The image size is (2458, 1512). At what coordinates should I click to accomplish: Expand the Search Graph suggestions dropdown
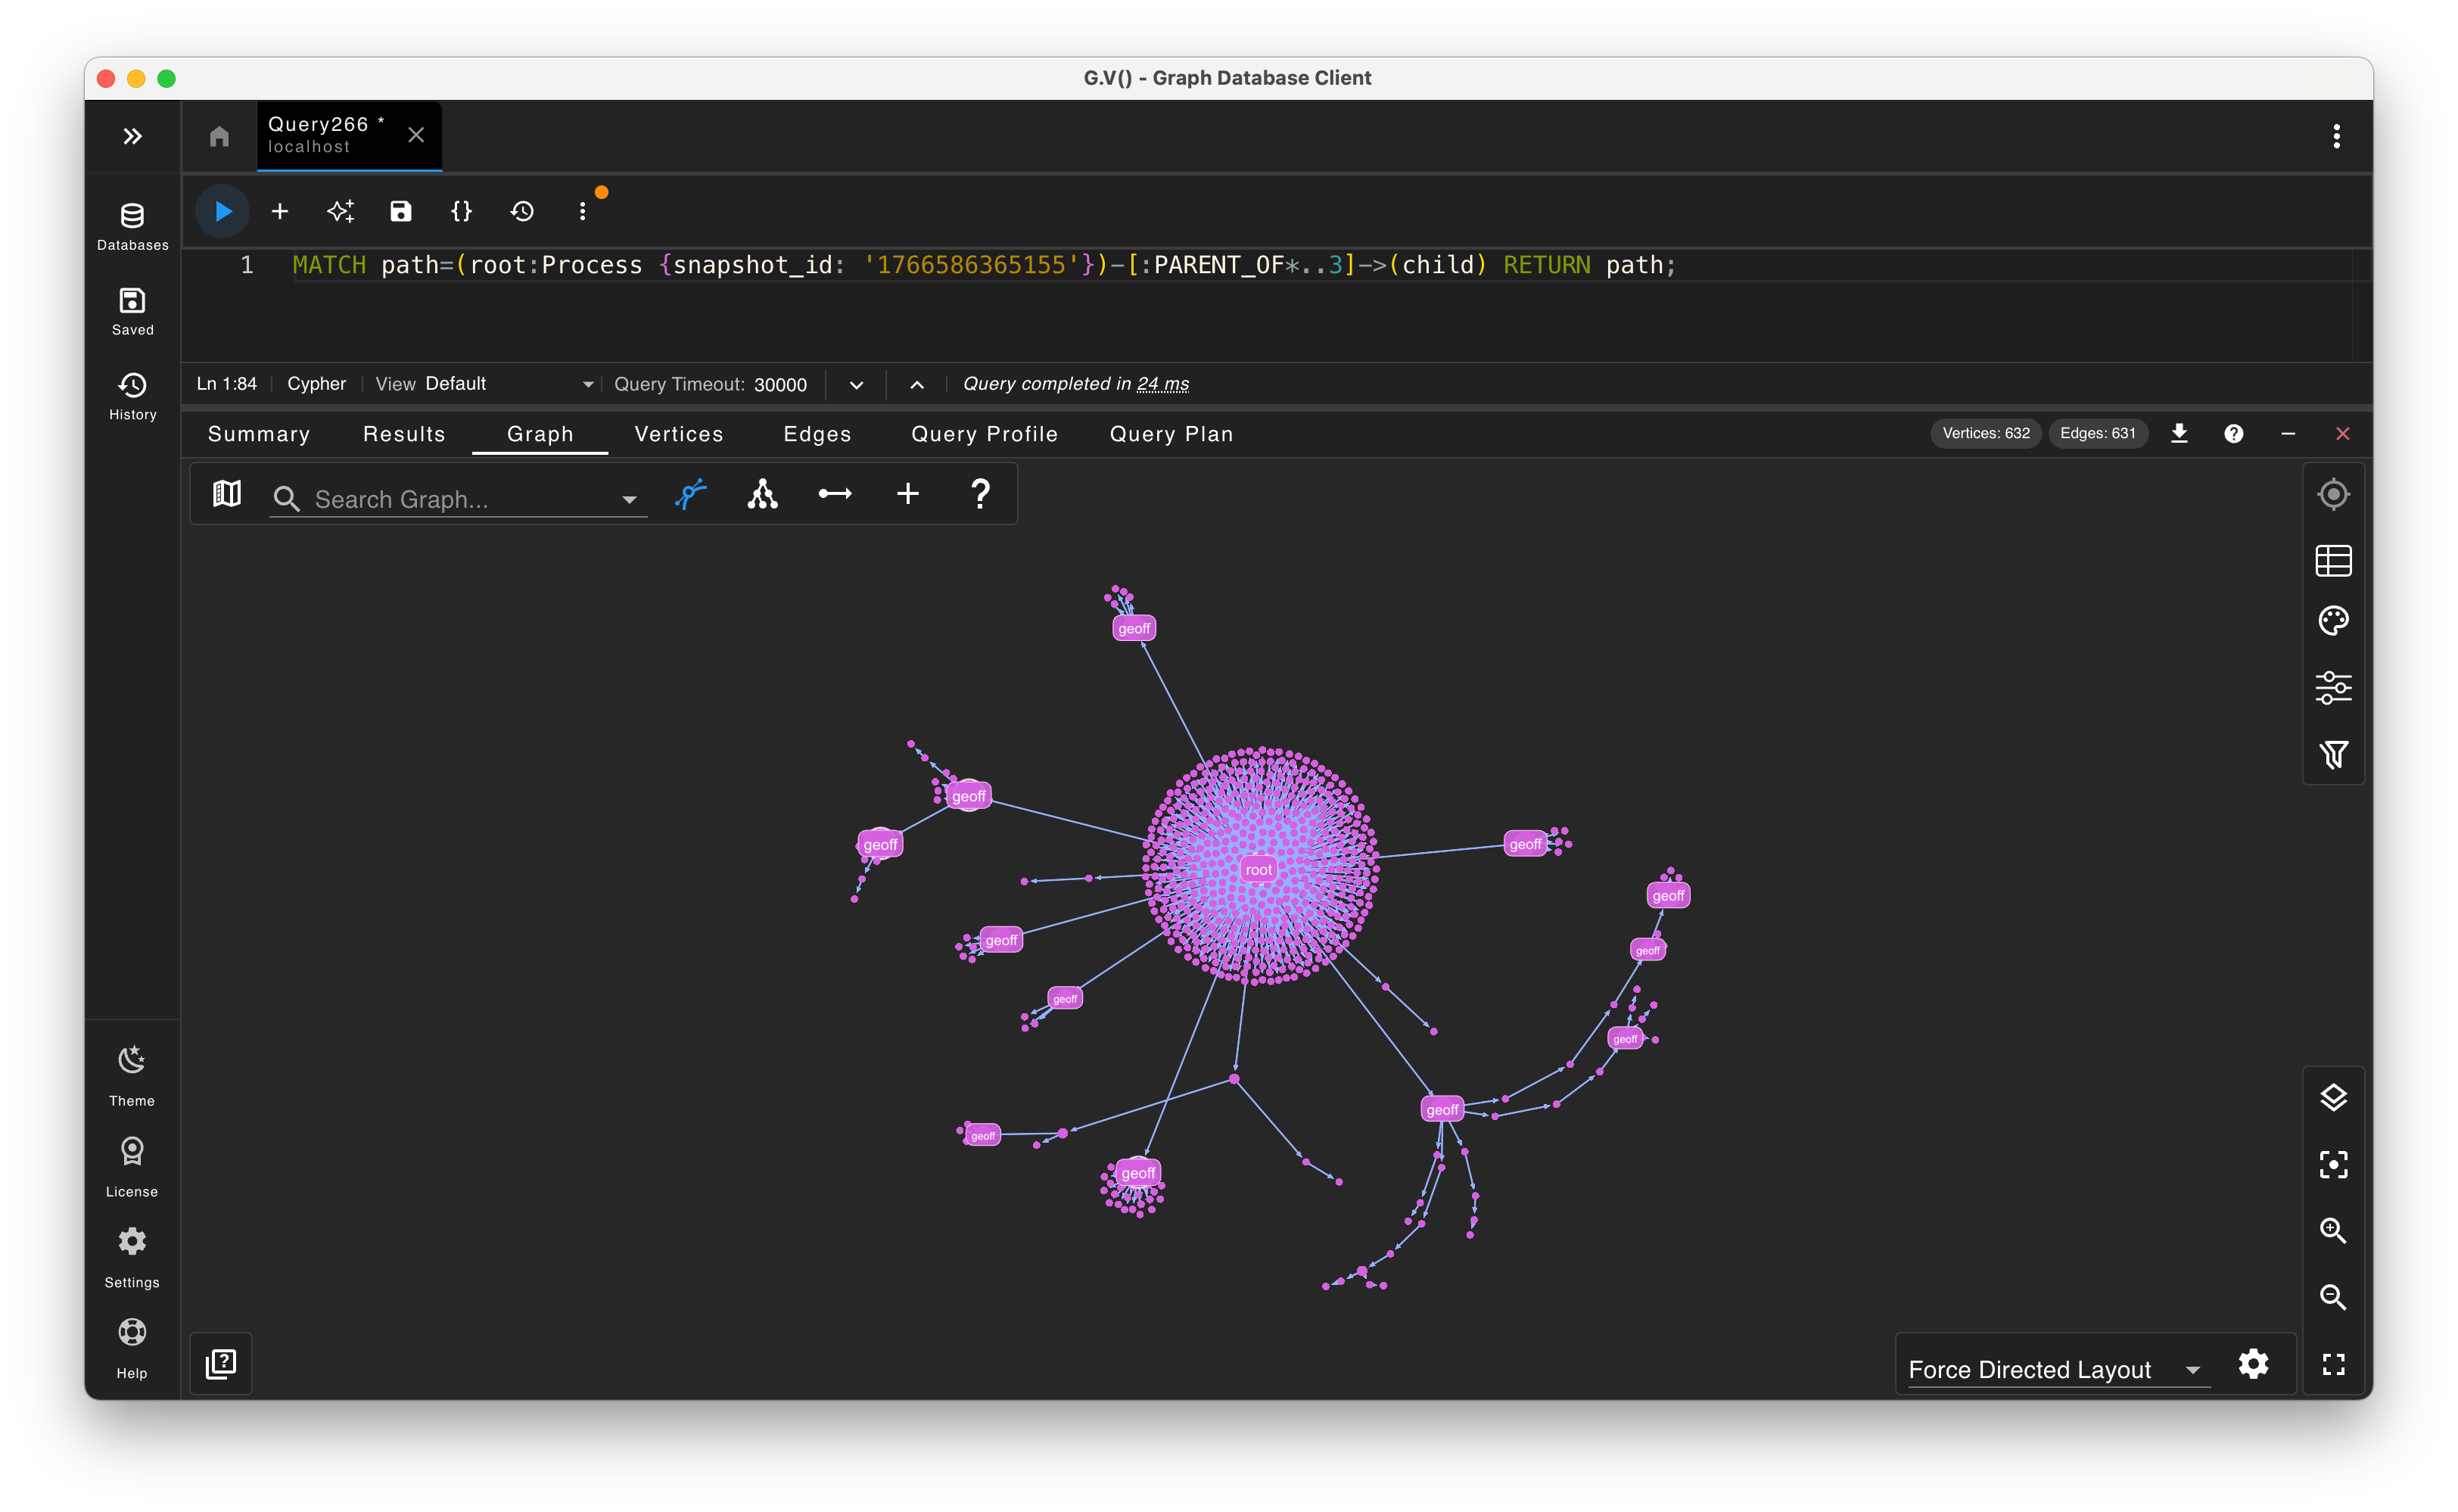click(x=629, y=499)
